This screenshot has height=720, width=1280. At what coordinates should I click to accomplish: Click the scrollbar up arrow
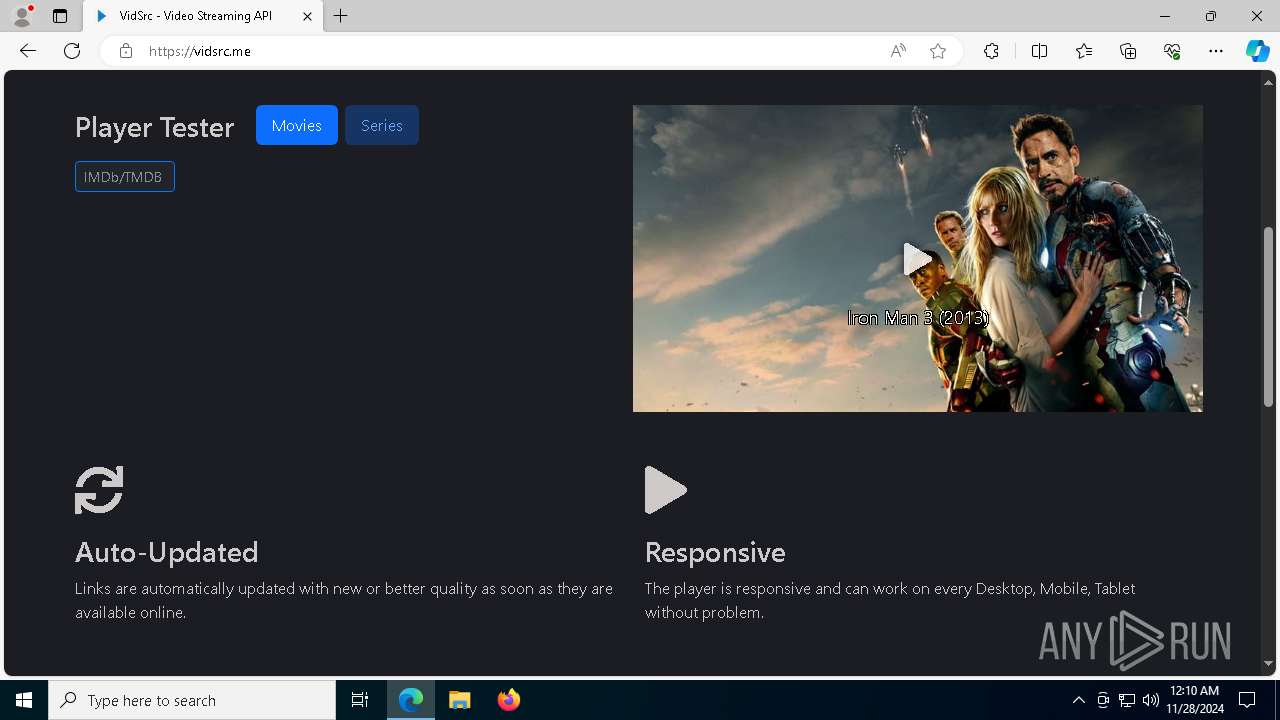(1268, 81)
